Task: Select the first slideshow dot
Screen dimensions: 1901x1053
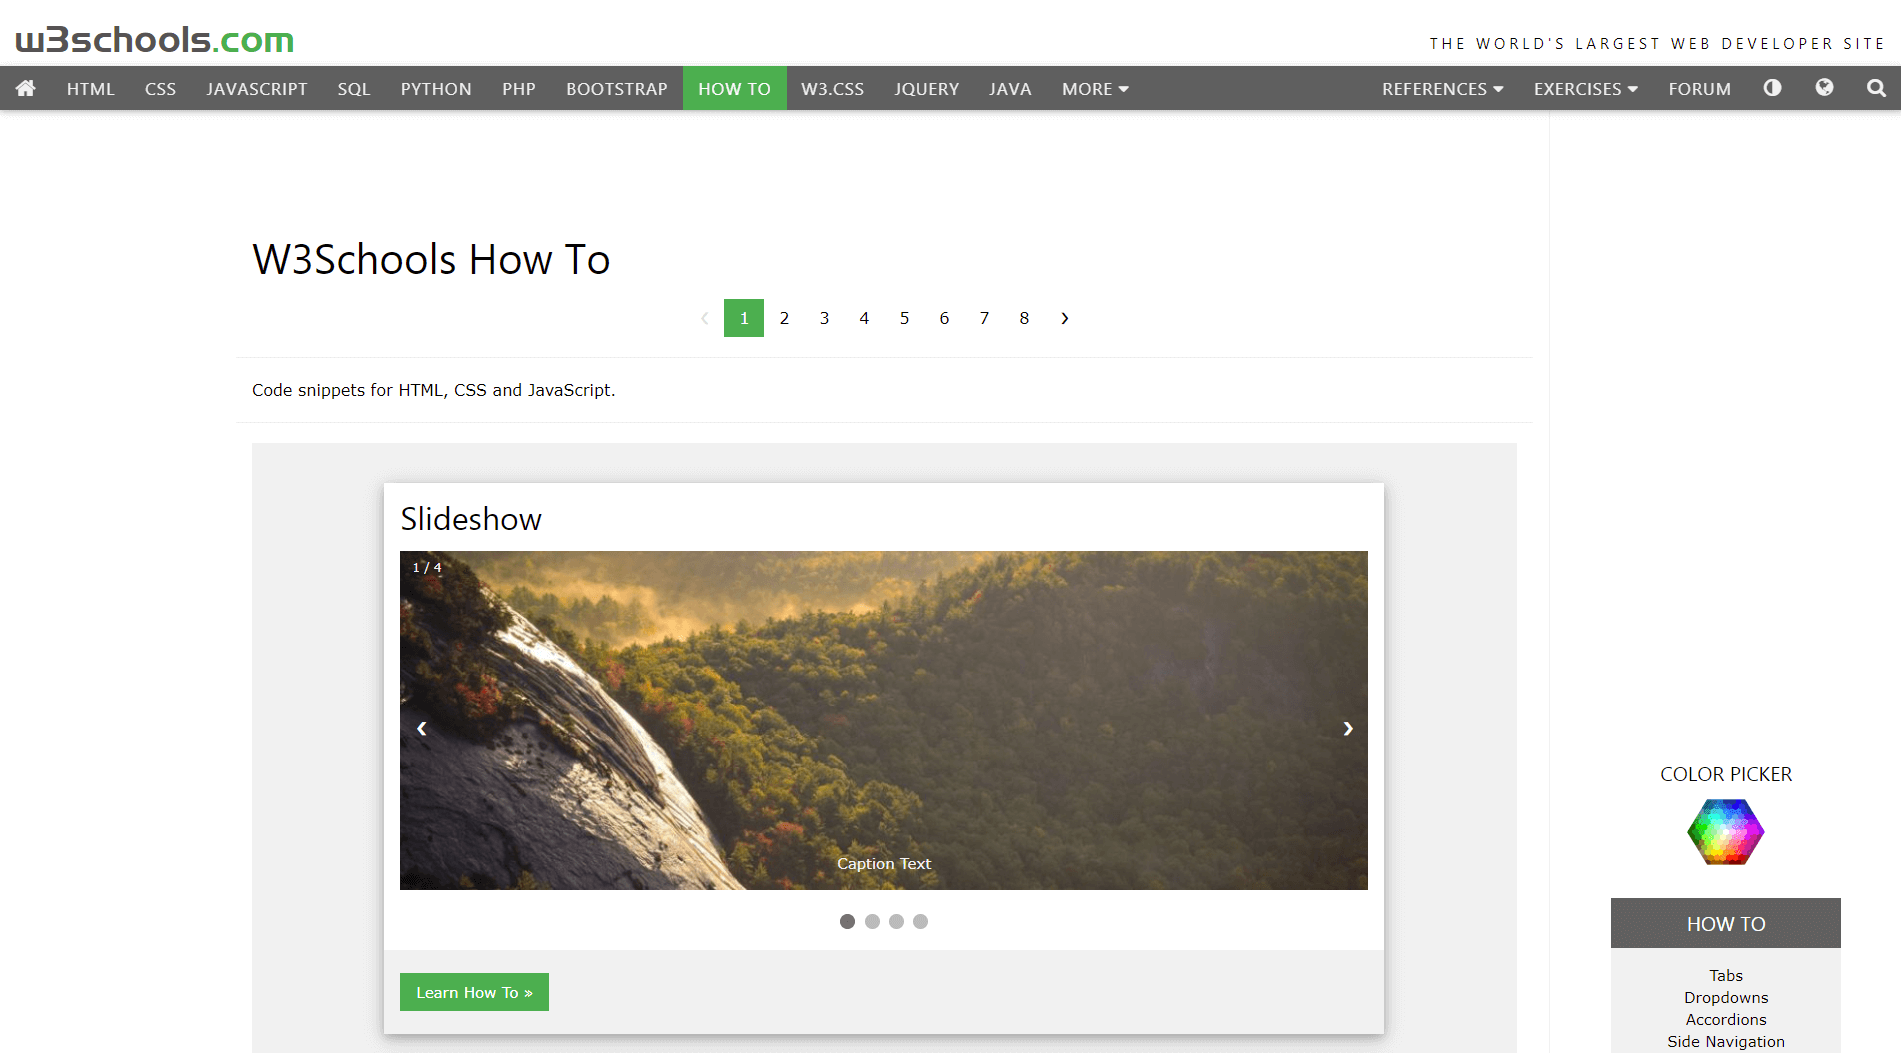Action: 847,921
